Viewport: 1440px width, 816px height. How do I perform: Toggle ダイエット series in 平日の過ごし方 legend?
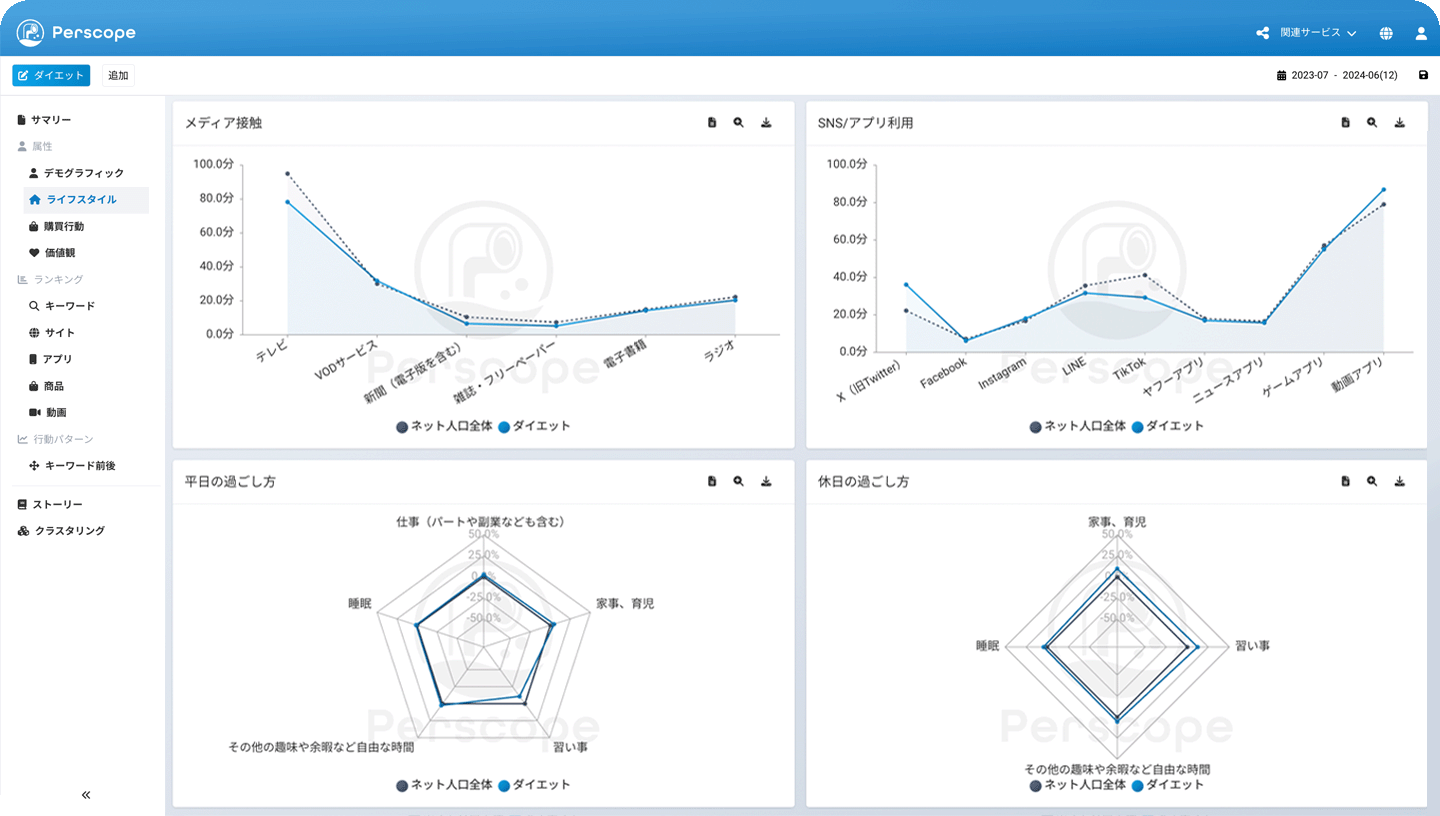coord(534,785)
